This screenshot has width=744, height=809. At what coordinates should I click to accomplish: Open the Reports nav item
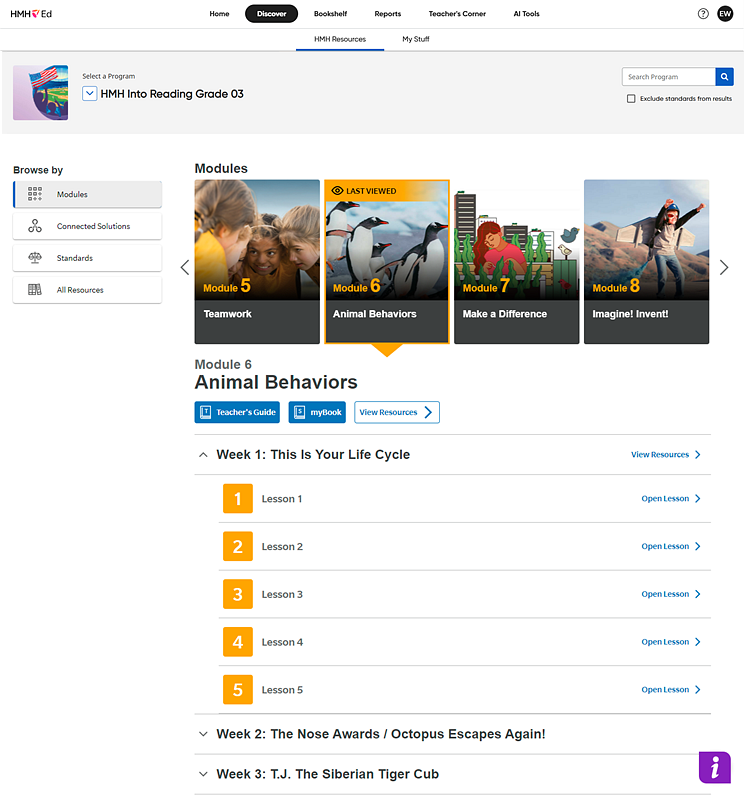point(387,14)
